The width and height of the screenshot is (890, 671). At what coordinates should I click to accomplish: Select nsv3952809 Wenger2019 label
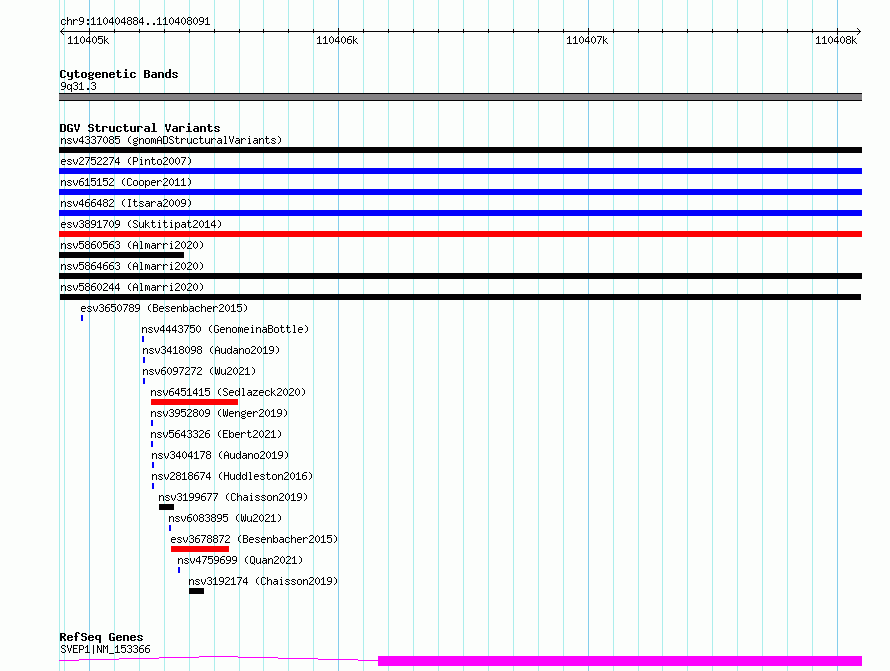(x=219, y=413)
